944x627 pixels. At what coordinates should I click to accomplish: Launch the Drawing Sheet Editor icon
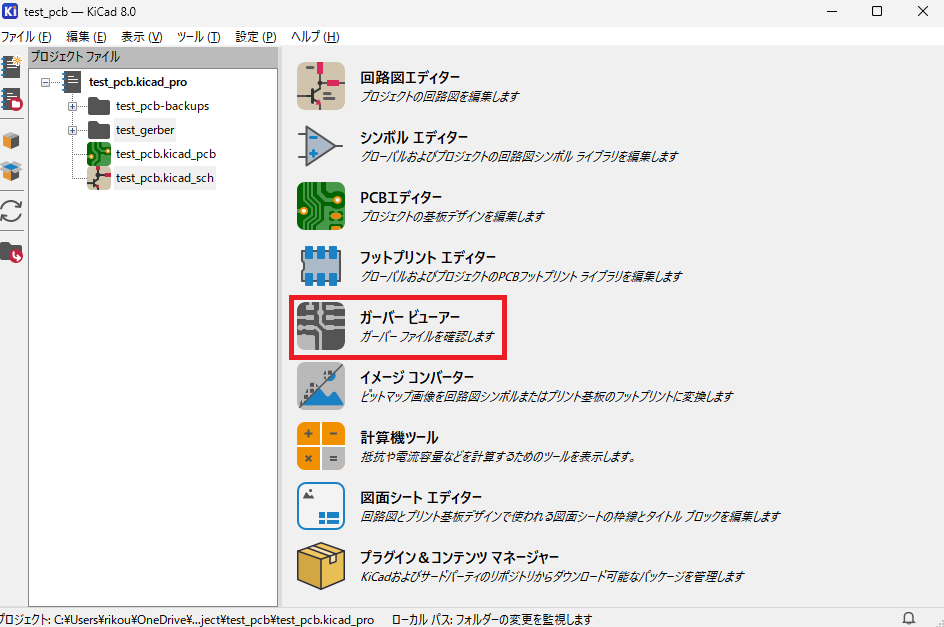[x=321, y=506]
